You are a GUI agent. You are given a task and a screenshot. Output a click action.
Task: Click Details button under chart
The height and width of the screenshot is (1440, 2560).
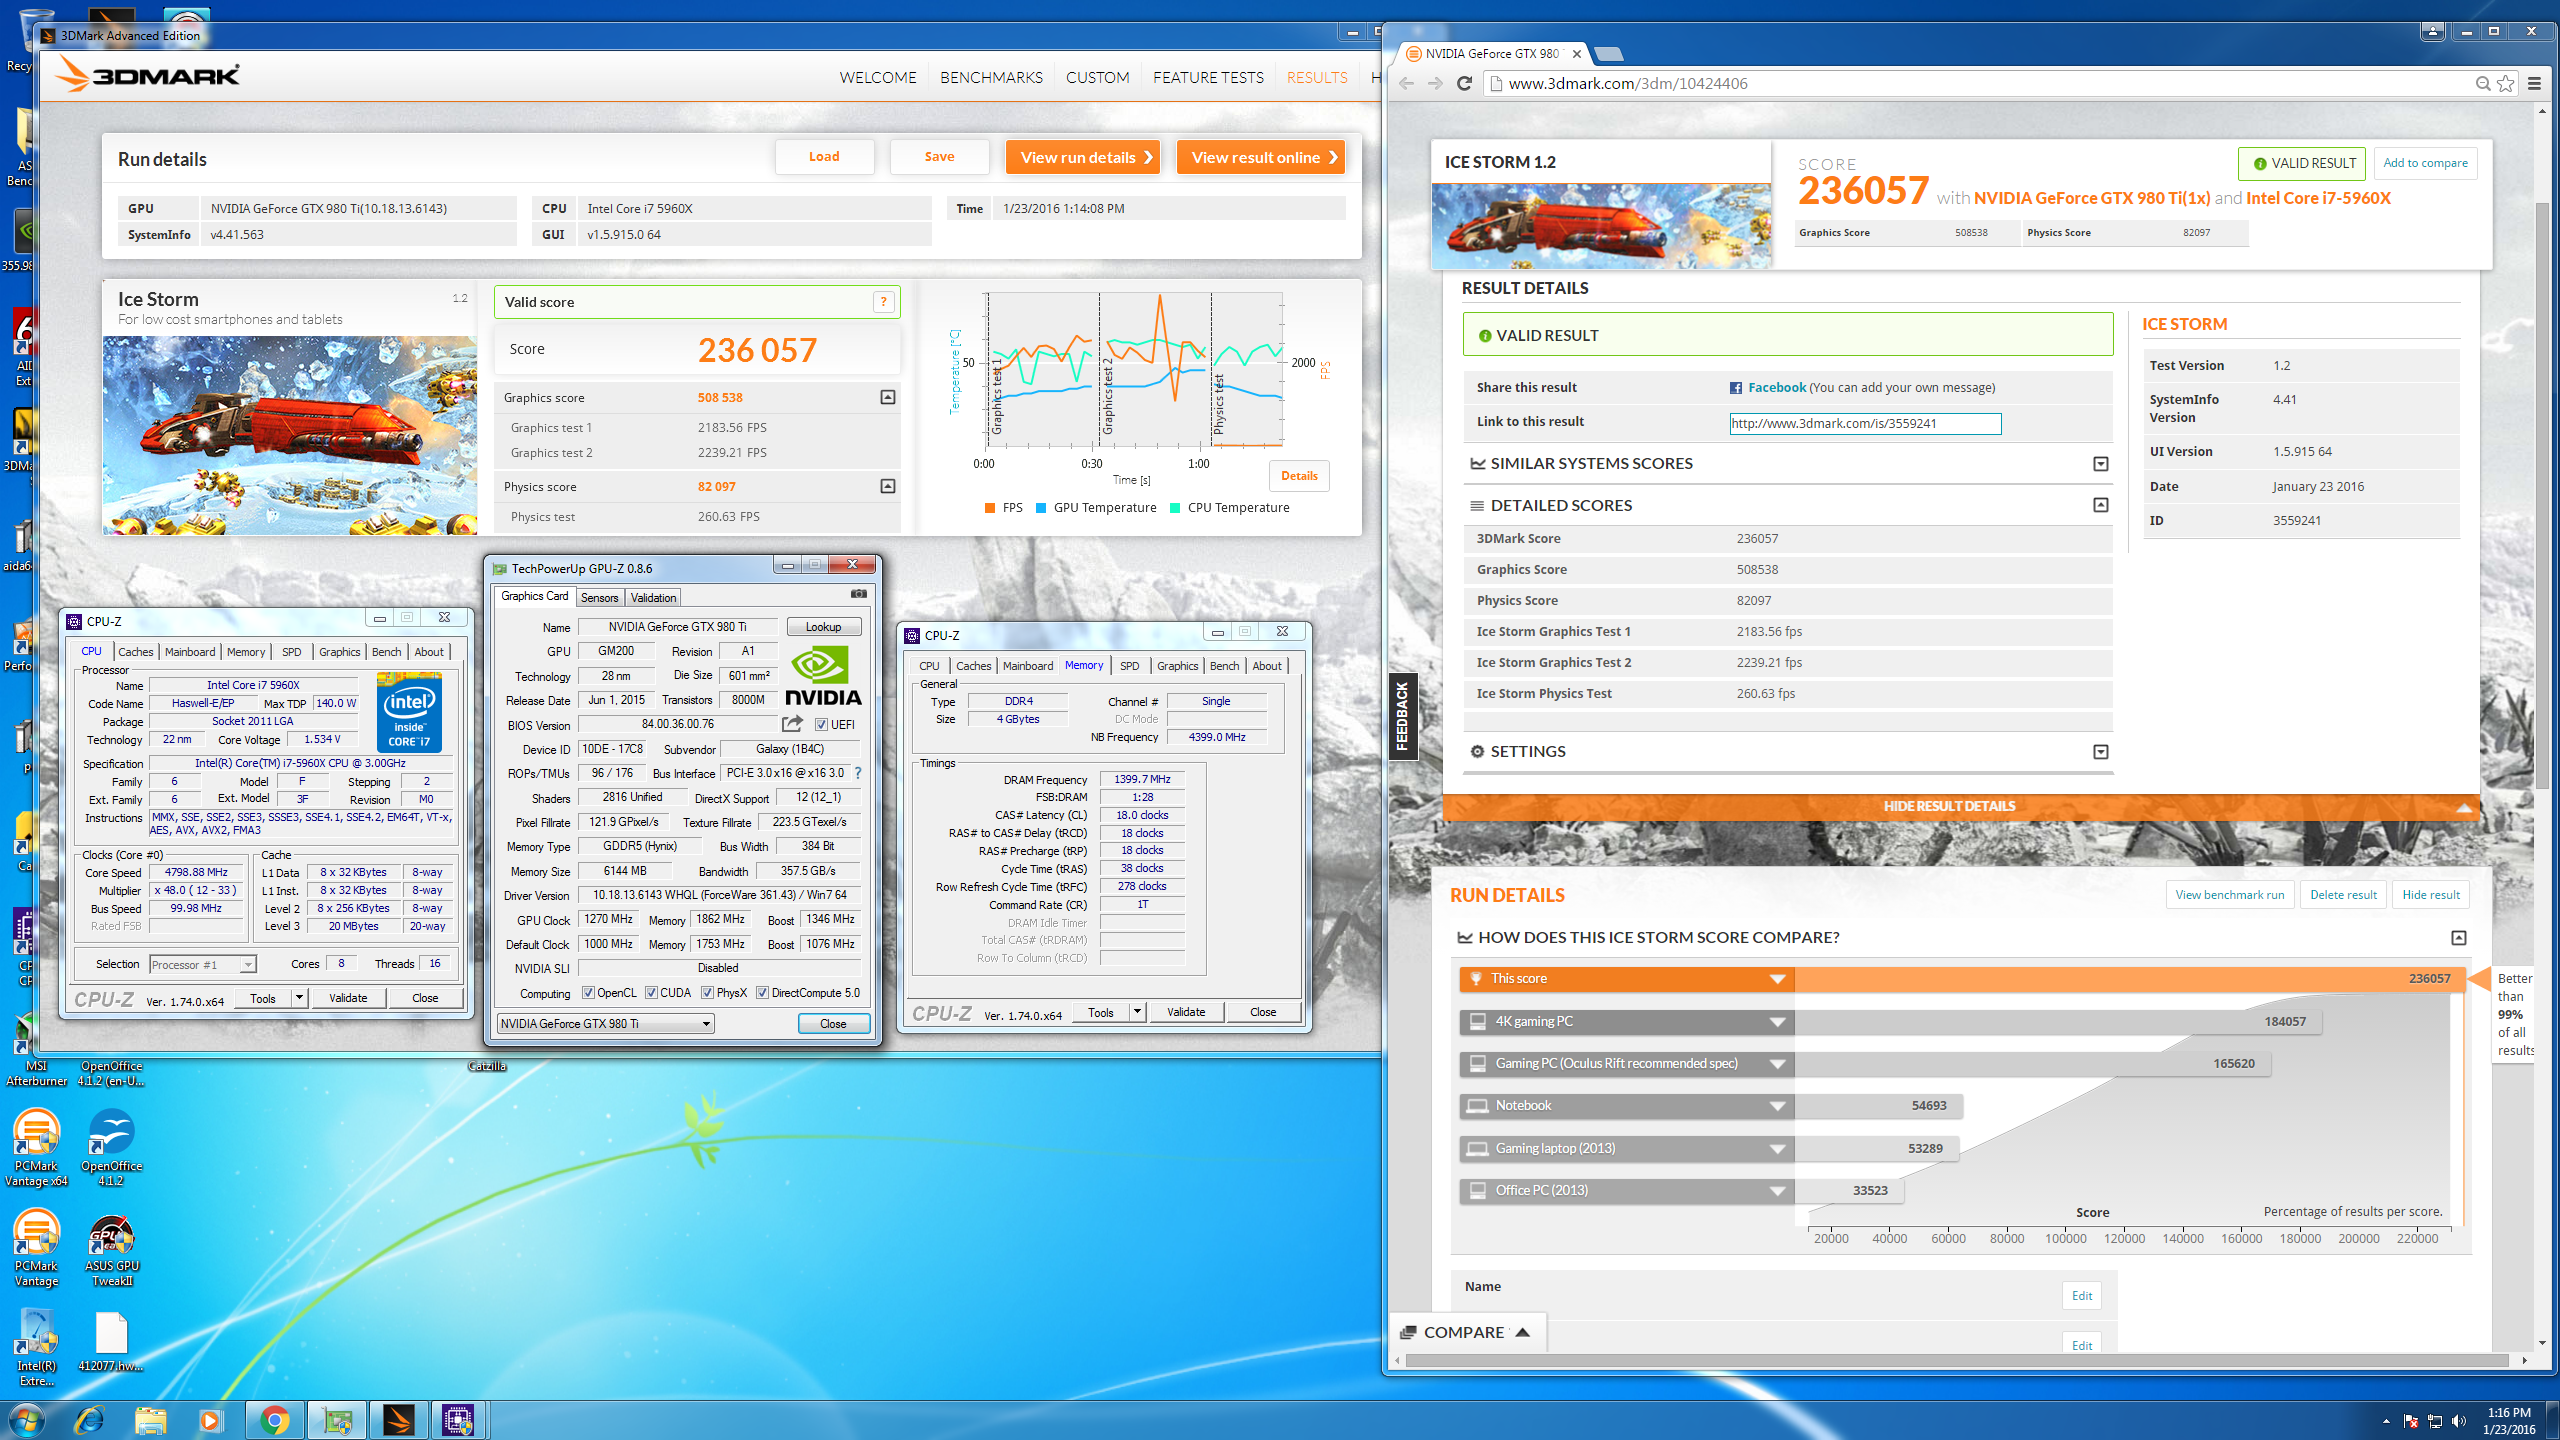[x=1299, y=476]
